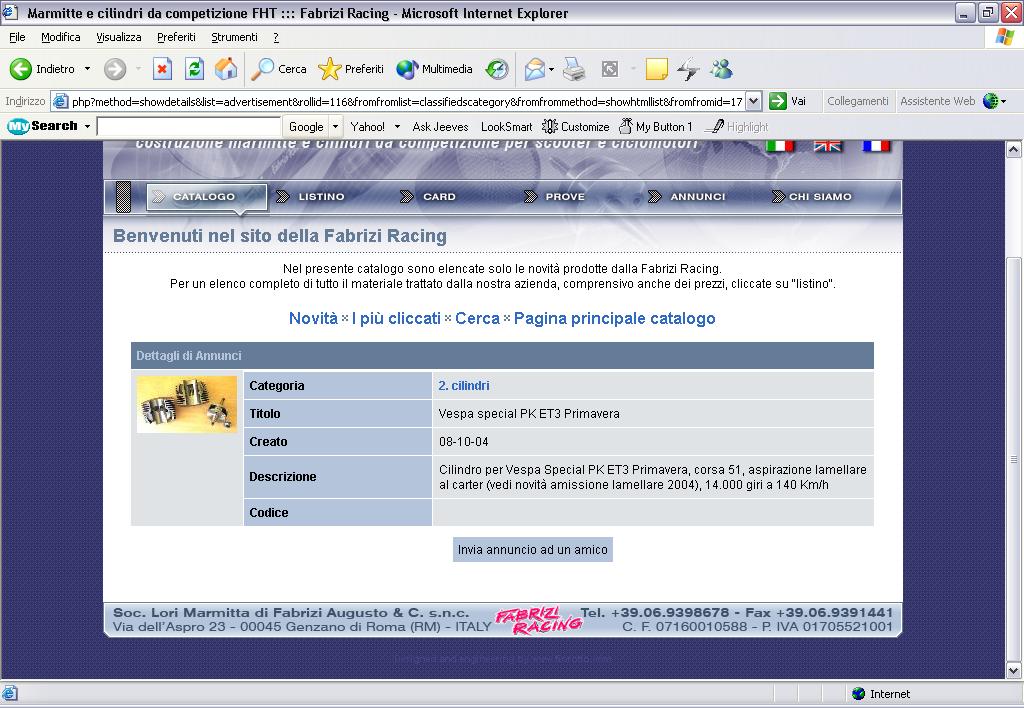
Task: Expand the Google search engine dropdown
Action: tap(335, 126)
